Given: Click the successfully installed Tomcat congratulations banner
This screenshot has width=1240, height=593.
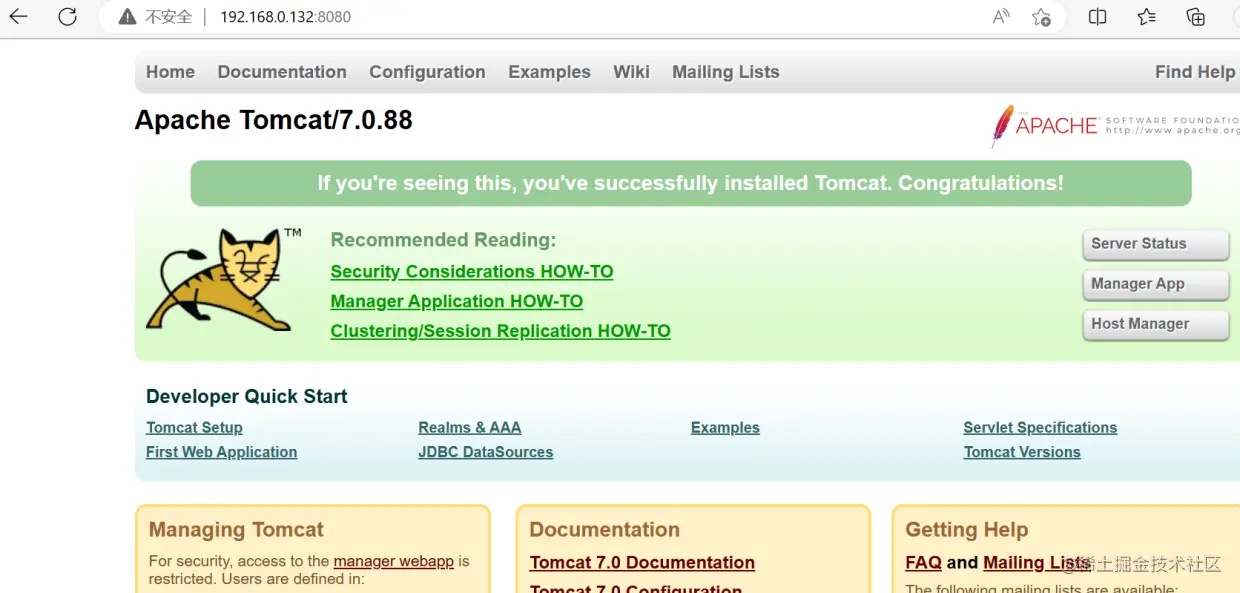Looking at the screenshot, I should pyautogui.click(x=691, y=184).
